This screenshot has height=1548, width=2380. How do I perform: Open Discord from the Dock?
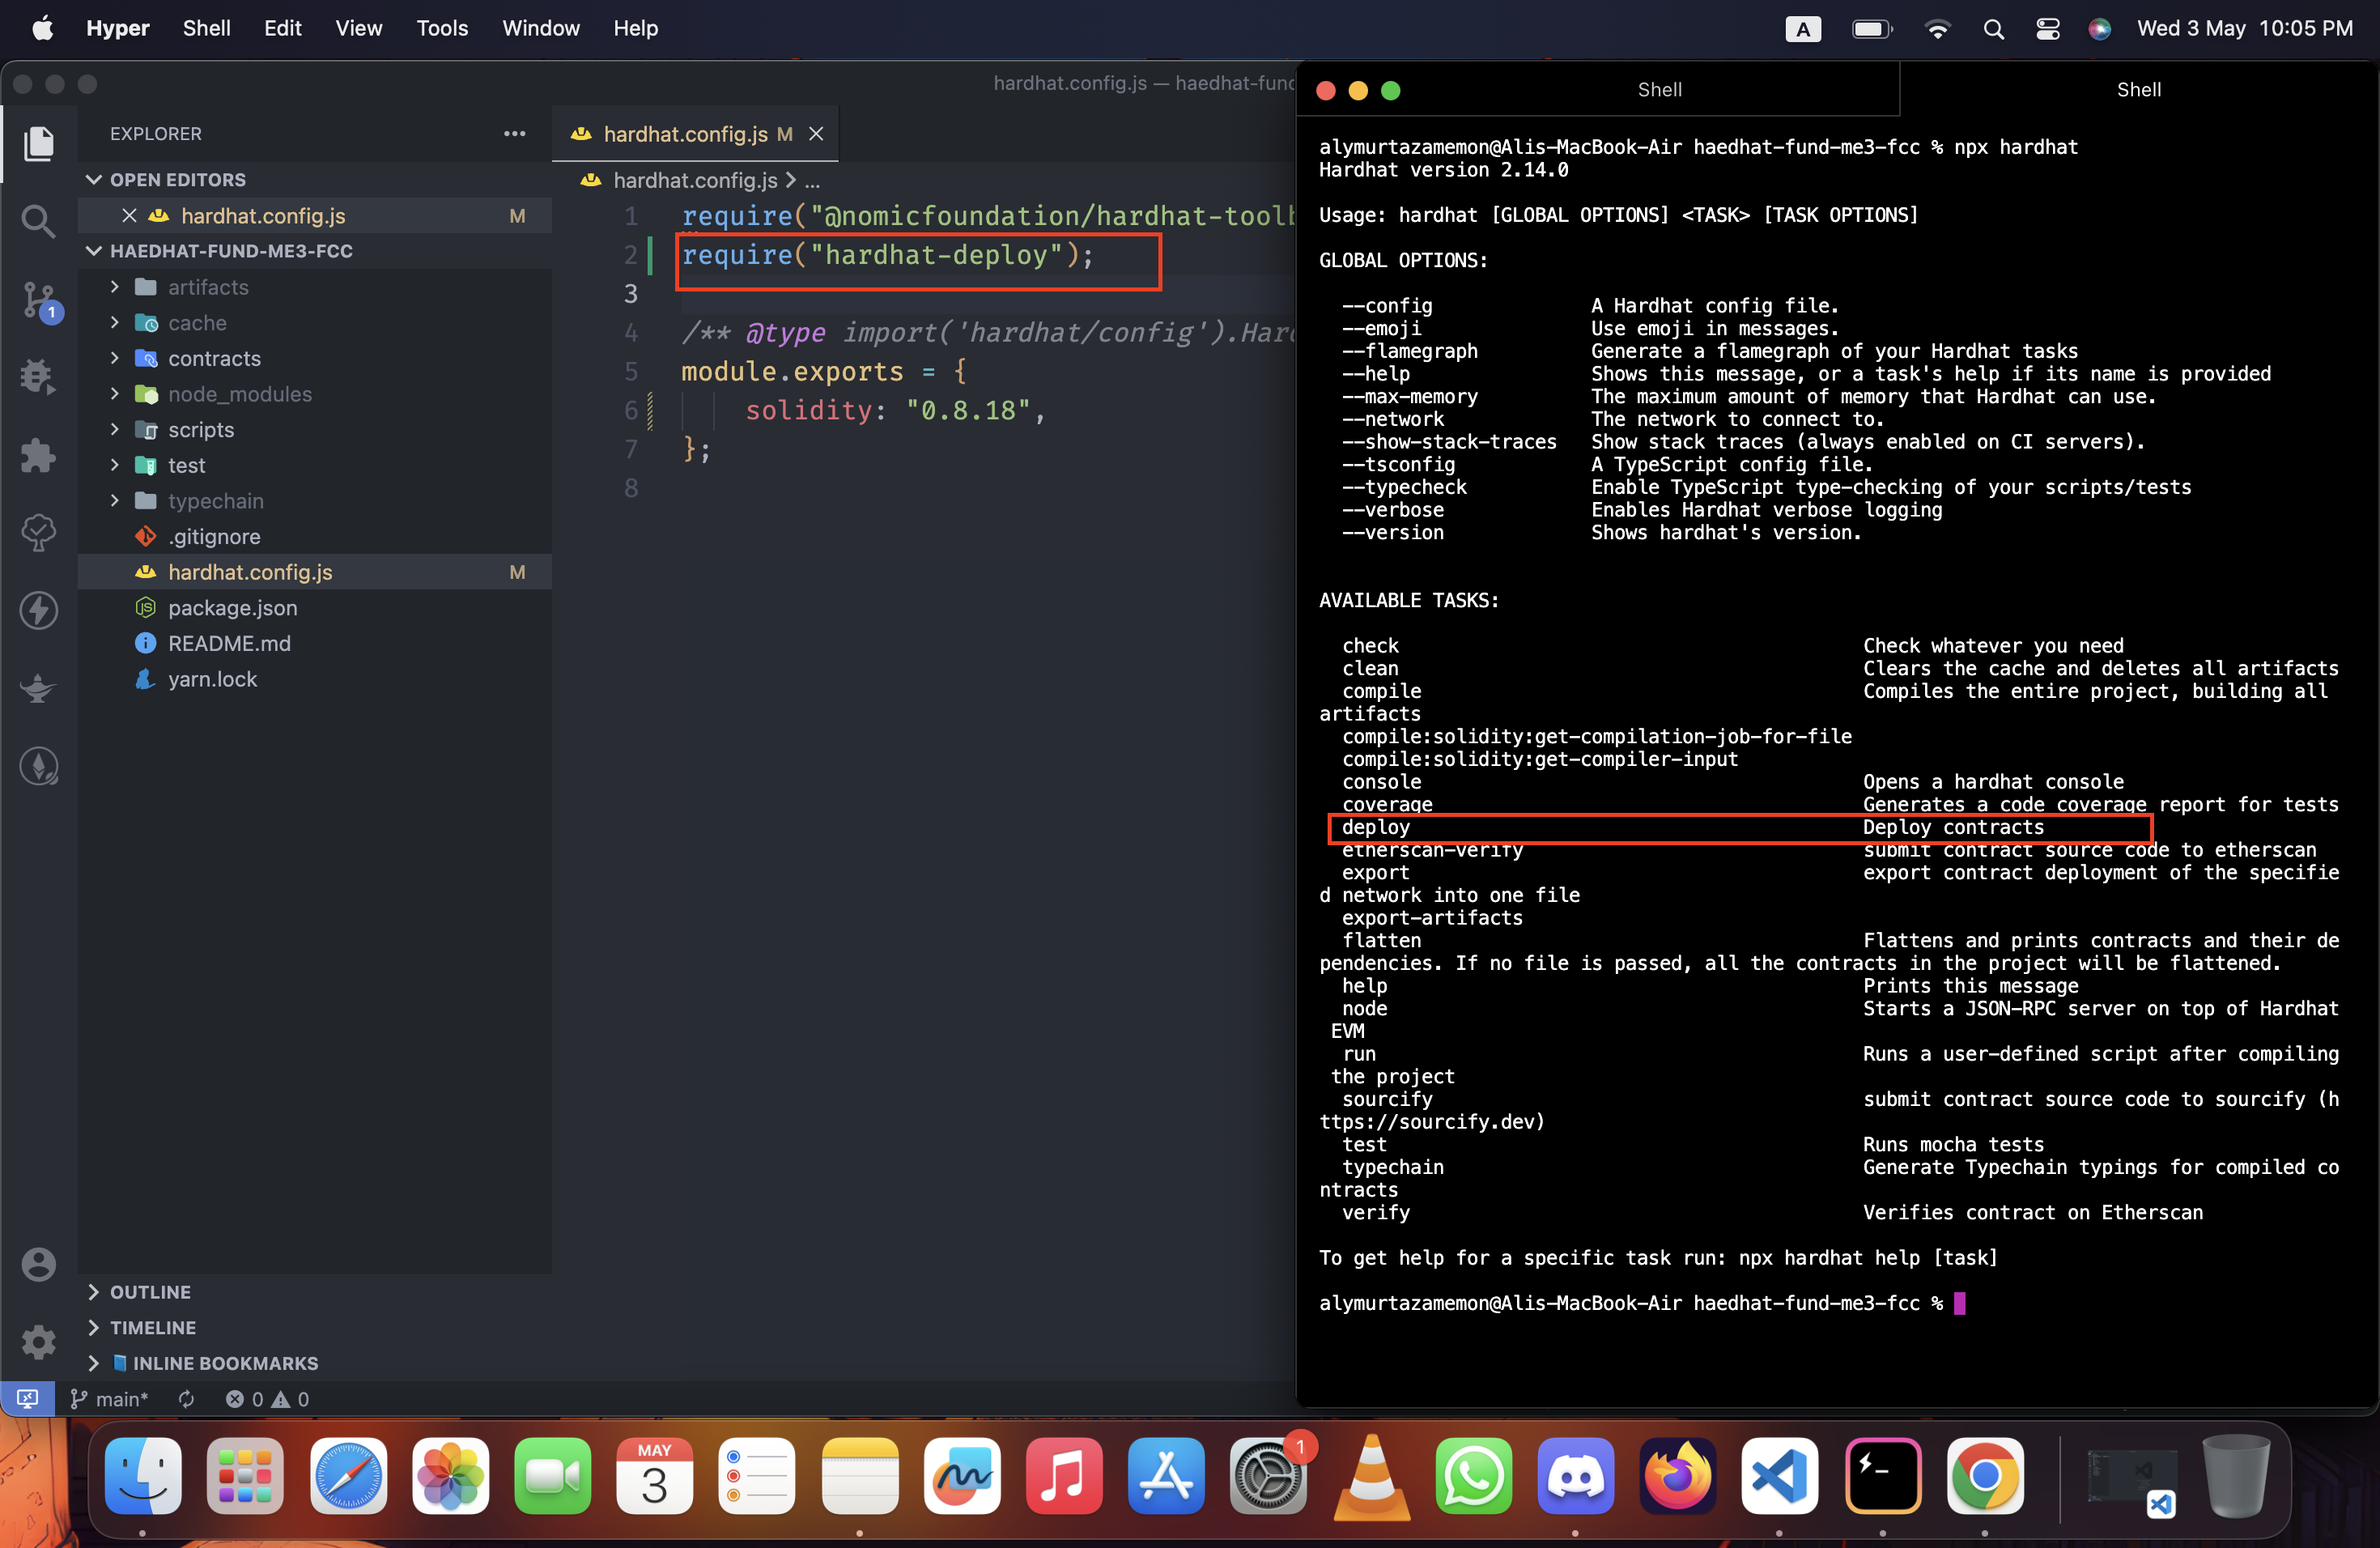coord(1575,1476)
